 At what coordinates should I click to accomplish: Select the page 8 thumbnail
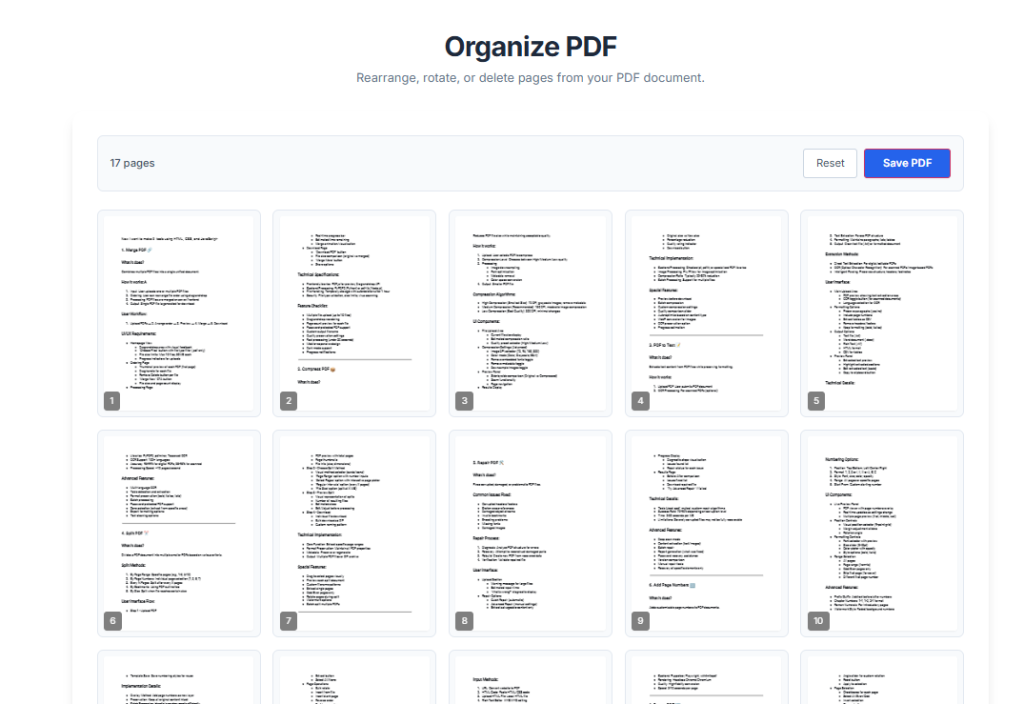pyautogui.click(x=530, y=532)
